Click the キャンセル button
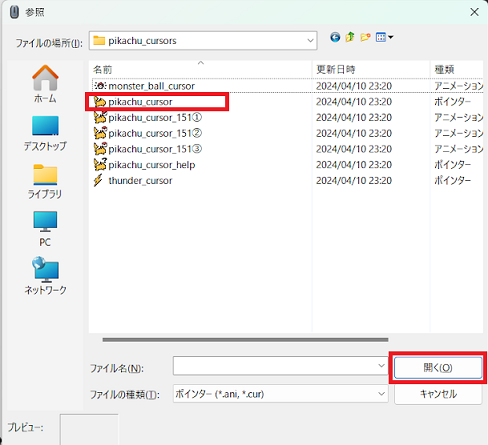 pyautogui.click(x=438, y=394)
